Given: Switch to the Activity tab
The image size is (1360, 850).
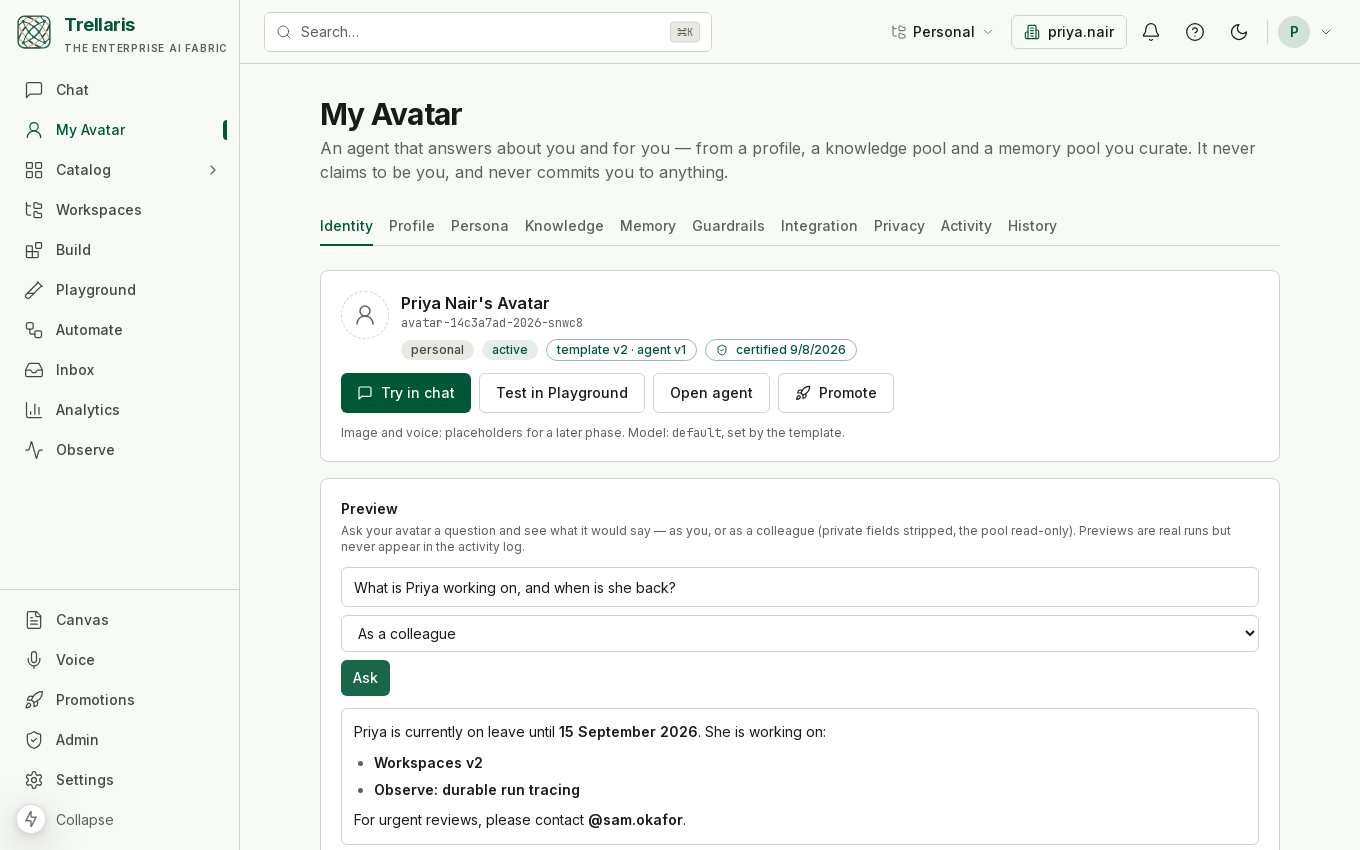Looking at the screenshot, I should pyautogui.click(x=966, y=226).
